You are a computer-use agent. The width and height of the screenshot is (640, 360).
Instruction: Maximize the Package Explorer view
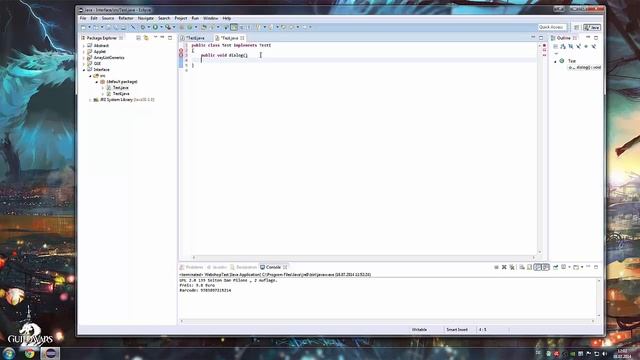click(x=170, y=38)
